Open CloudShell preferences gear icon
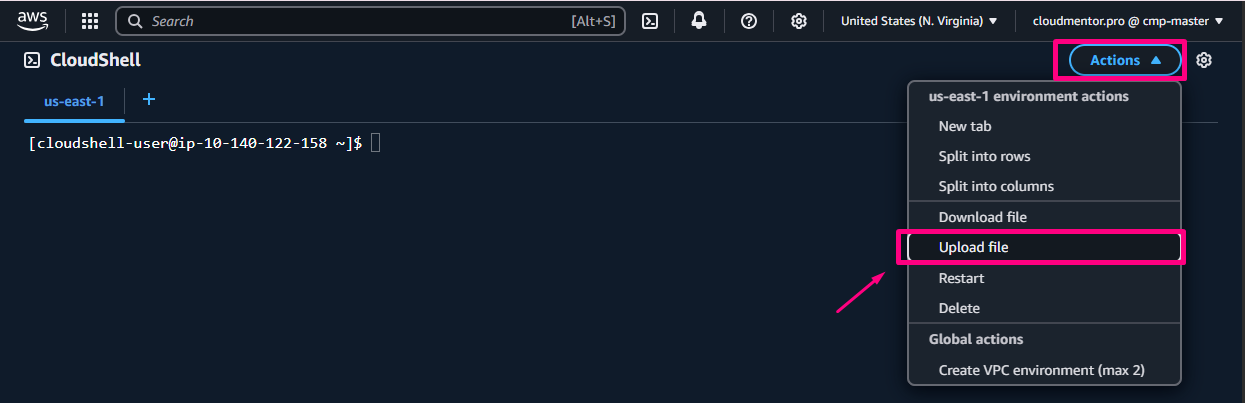This screenshot has height=403, width=1245. point(1204,60)
